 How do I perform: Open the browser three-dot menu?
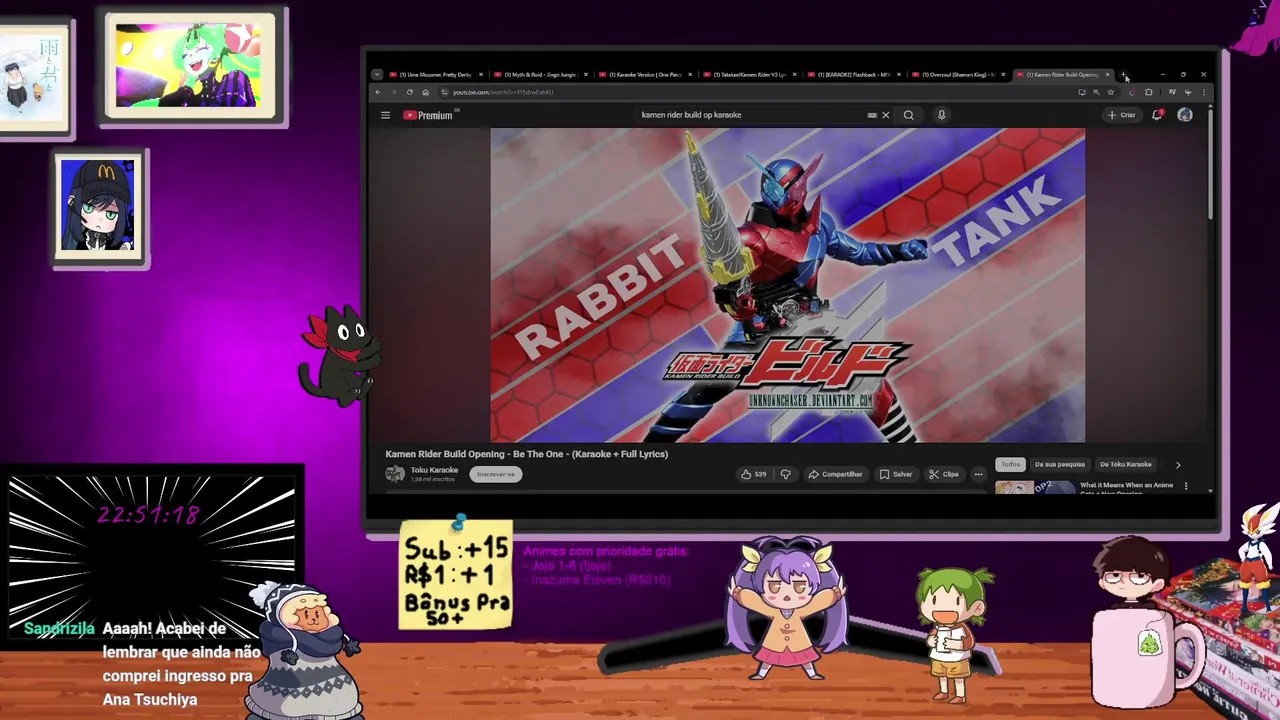tap(1203, 92)
